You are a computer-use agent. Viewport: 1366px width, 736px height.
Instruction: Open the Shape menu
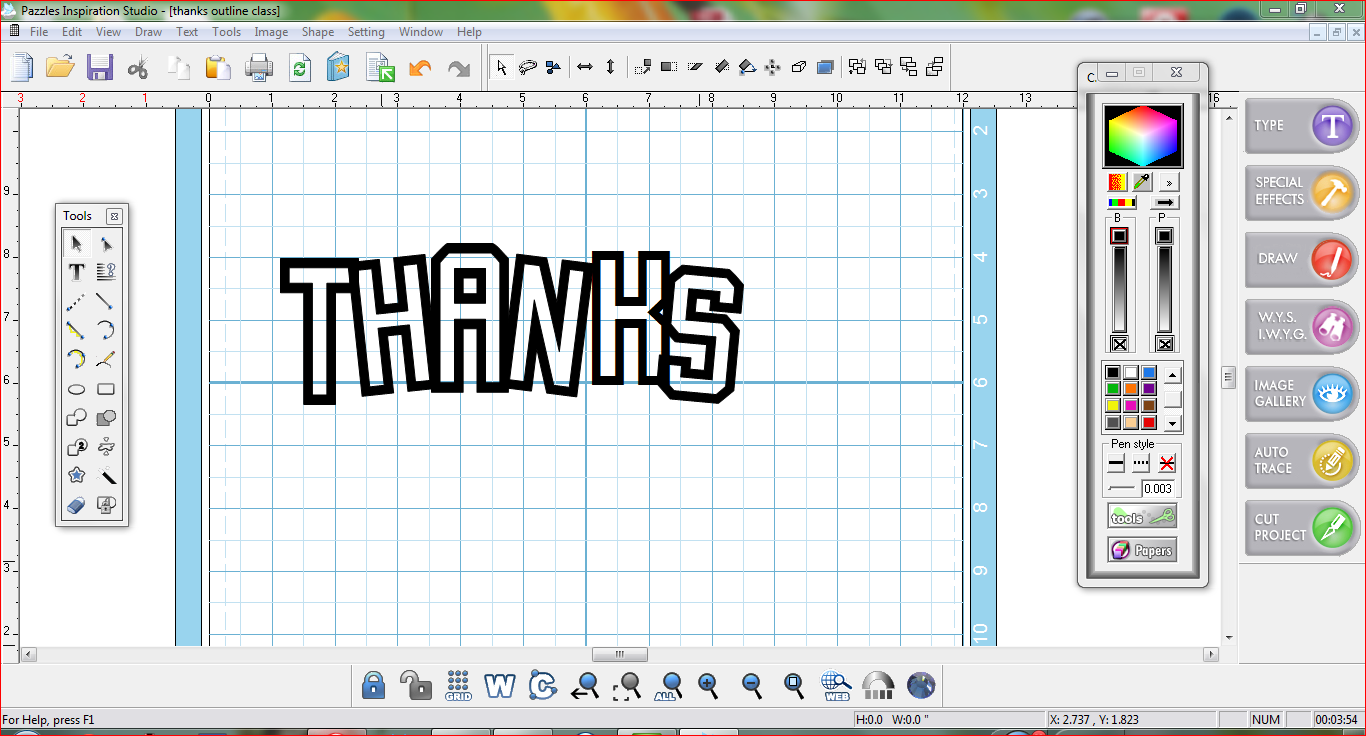pyautogui.click(x=318, y=32)
